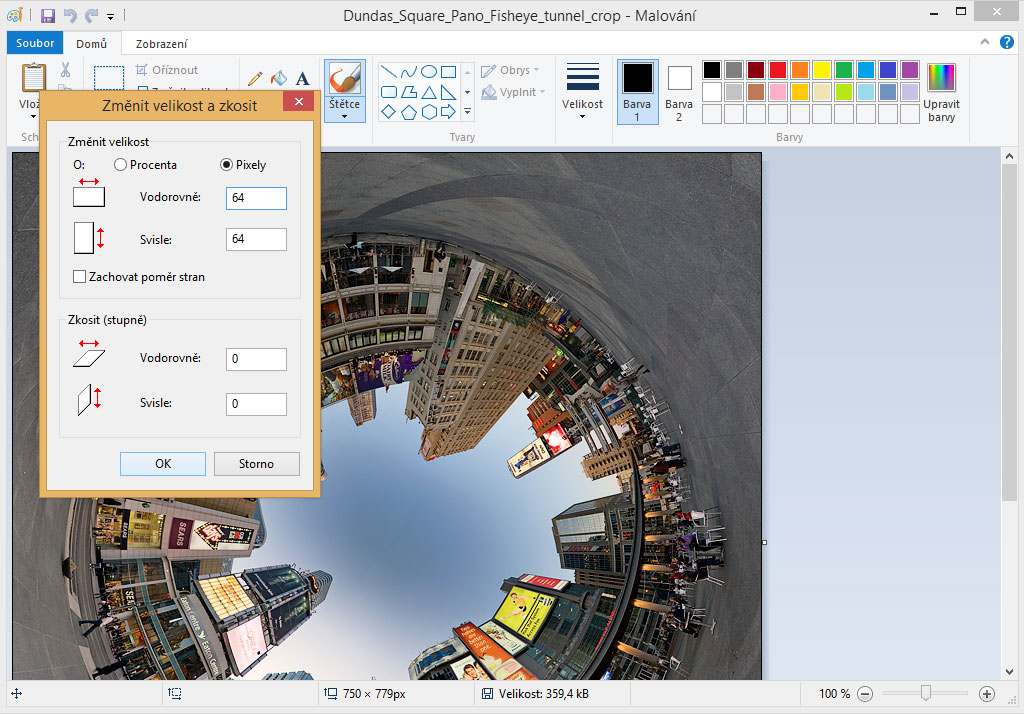Confirm the resize dialog with OK
Screen dimensions: 1024x714
pyautogui.click(x=163, y=464)
